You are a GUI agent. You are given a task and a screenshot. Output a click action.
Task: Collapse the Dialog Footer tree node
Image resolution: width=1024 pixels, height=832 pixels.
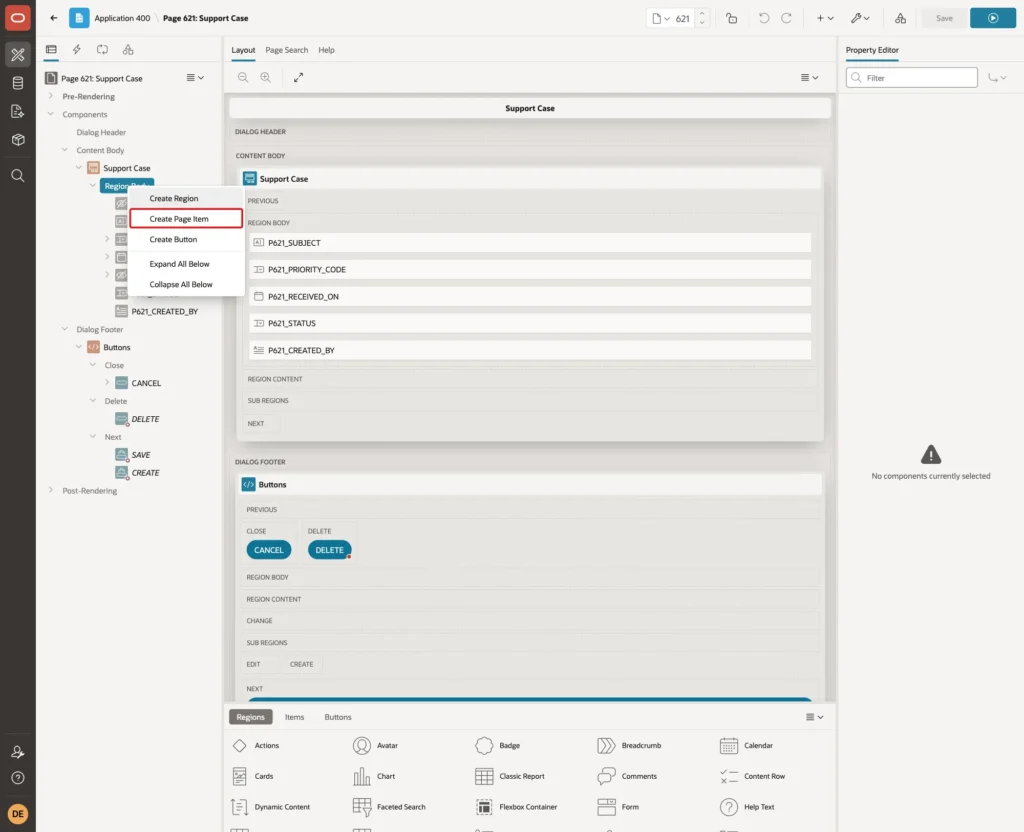pos(65,329)
